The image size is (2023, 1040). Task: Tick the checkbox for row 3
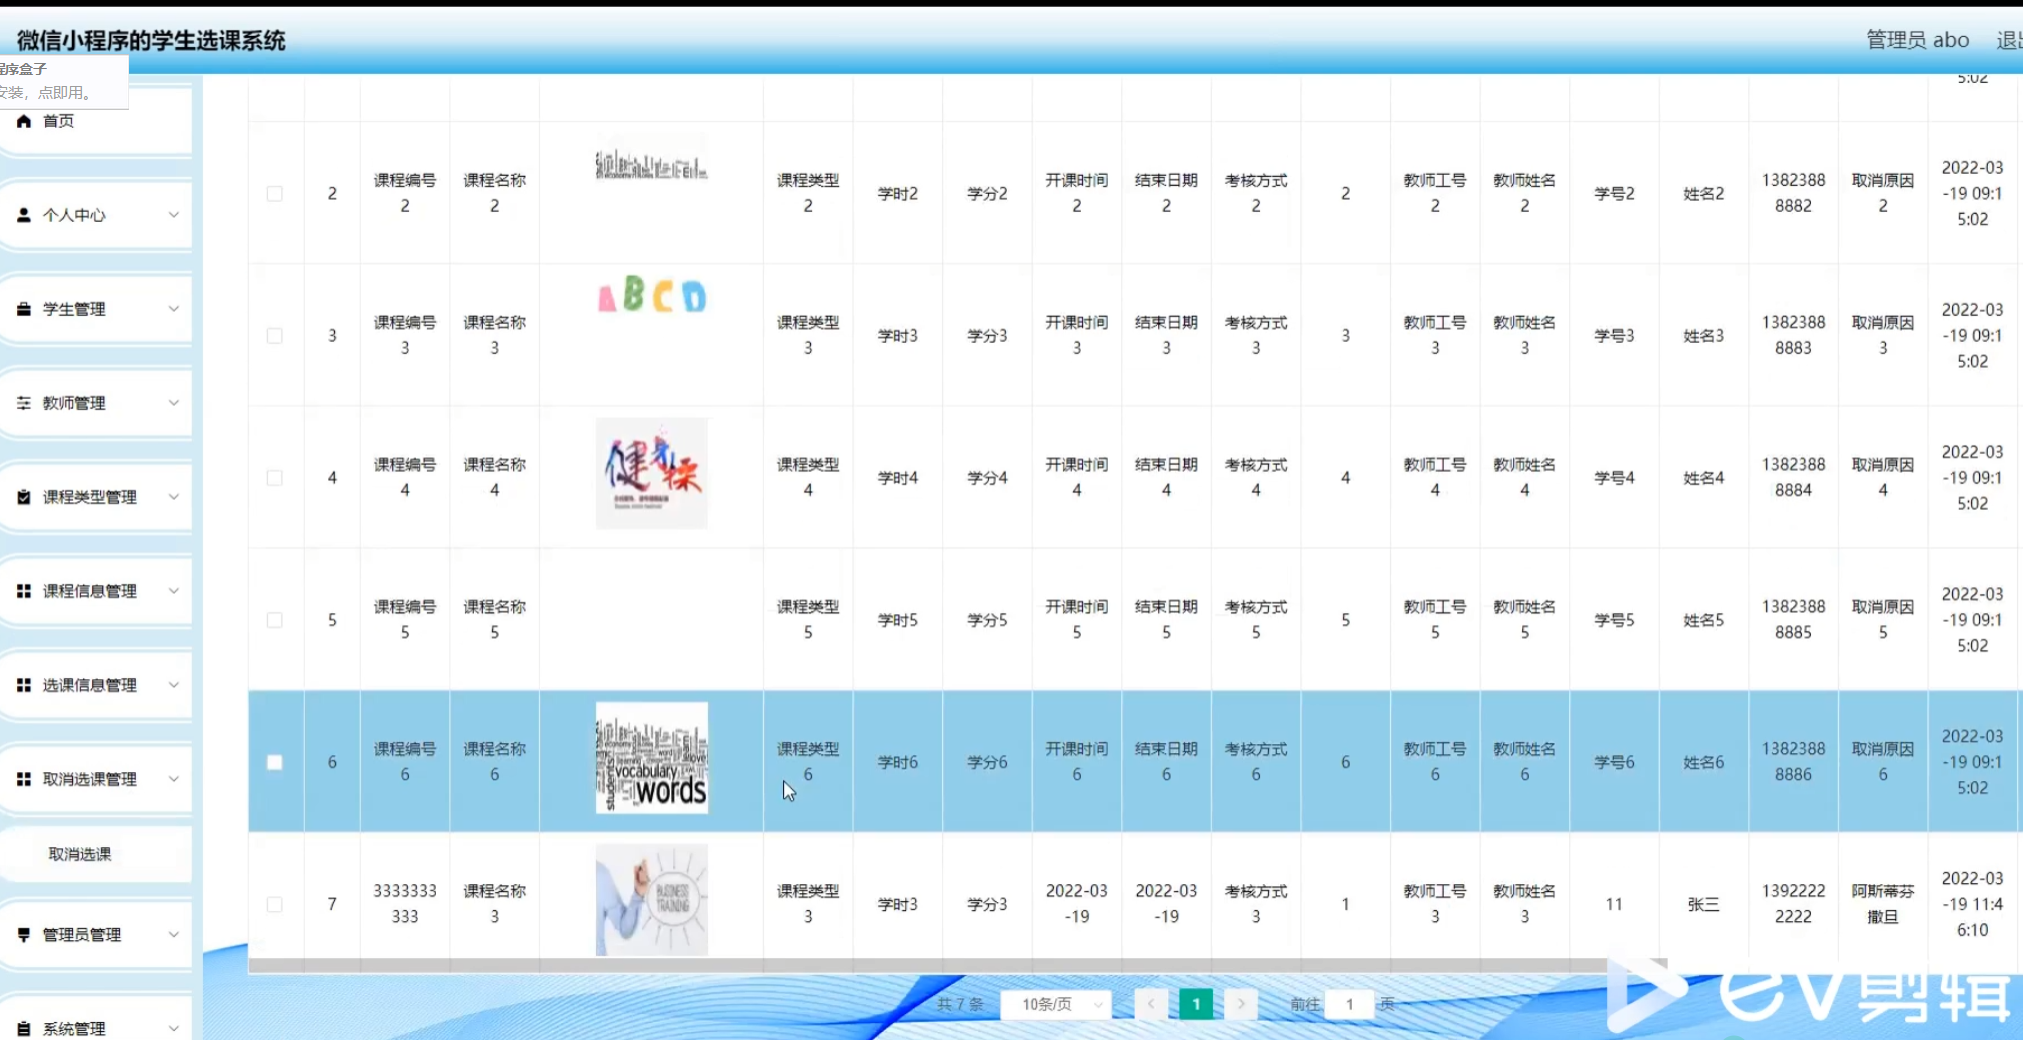[x=275, y=336]
